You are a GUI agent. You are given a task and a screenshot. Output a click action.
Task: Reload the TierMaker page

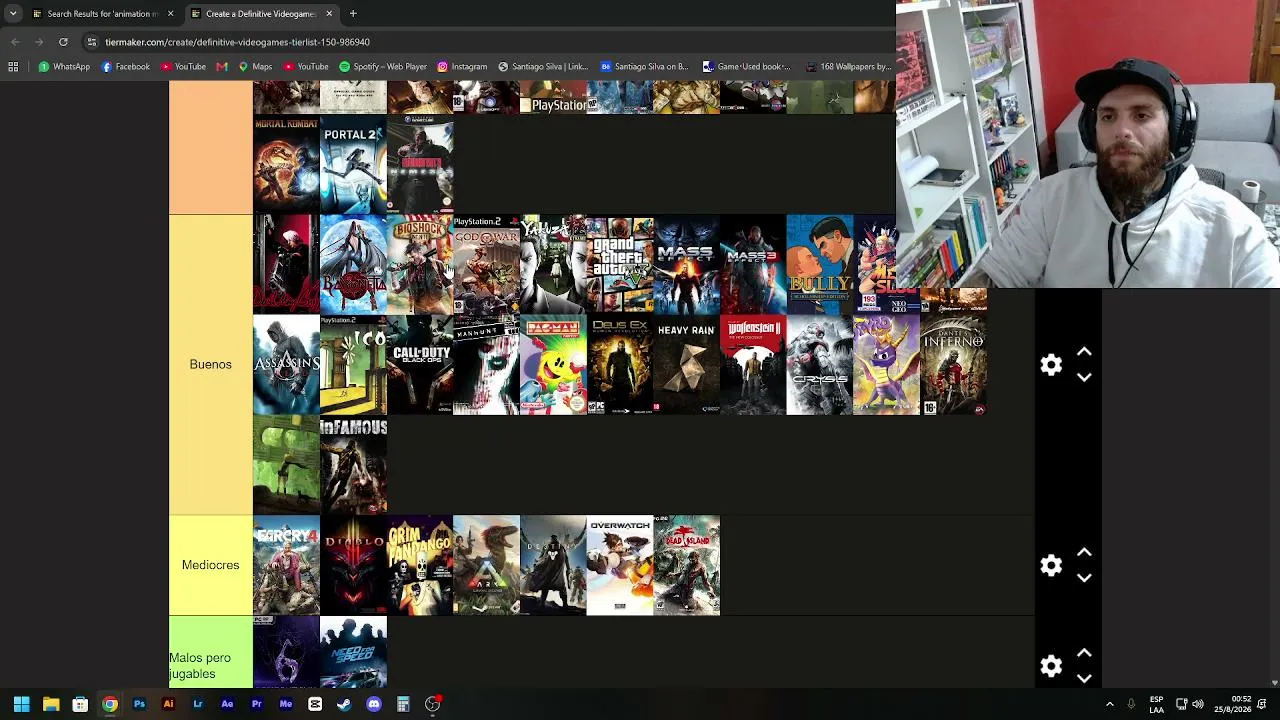pos(63,42)
